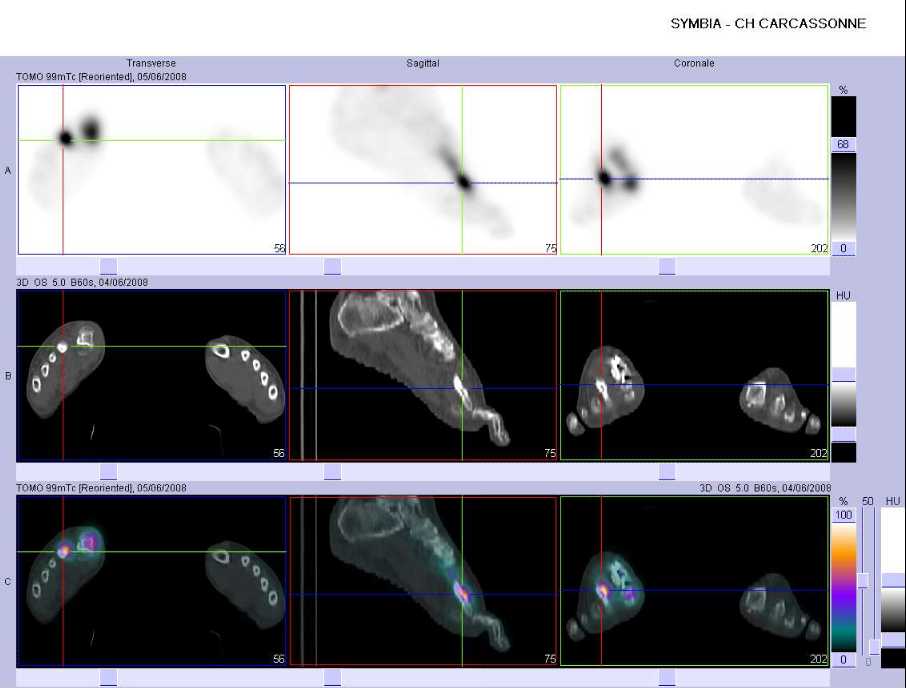Select the row A sagittal SPECT image
Image resolution: width=906 pixels, height=688 pixels.
(x=423, y=170)
